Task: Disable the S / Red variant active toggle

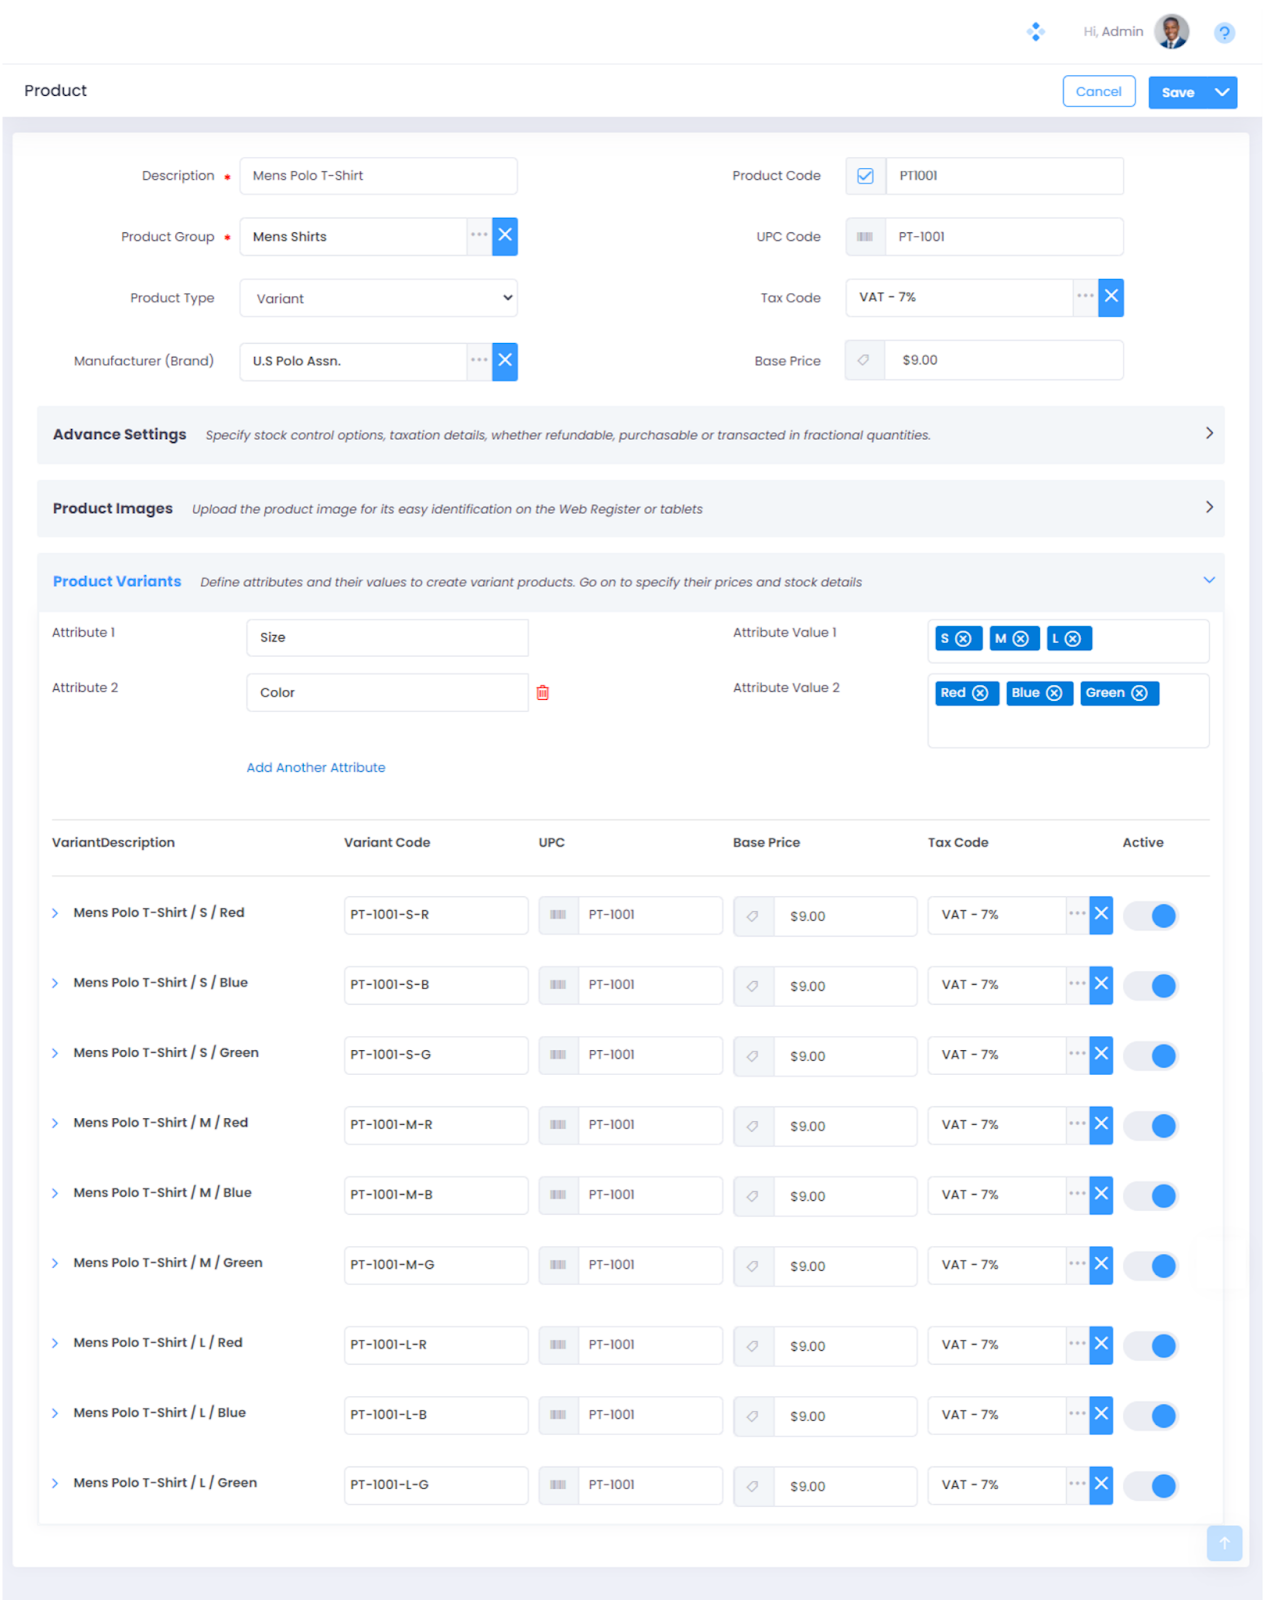Action: 1151,916
